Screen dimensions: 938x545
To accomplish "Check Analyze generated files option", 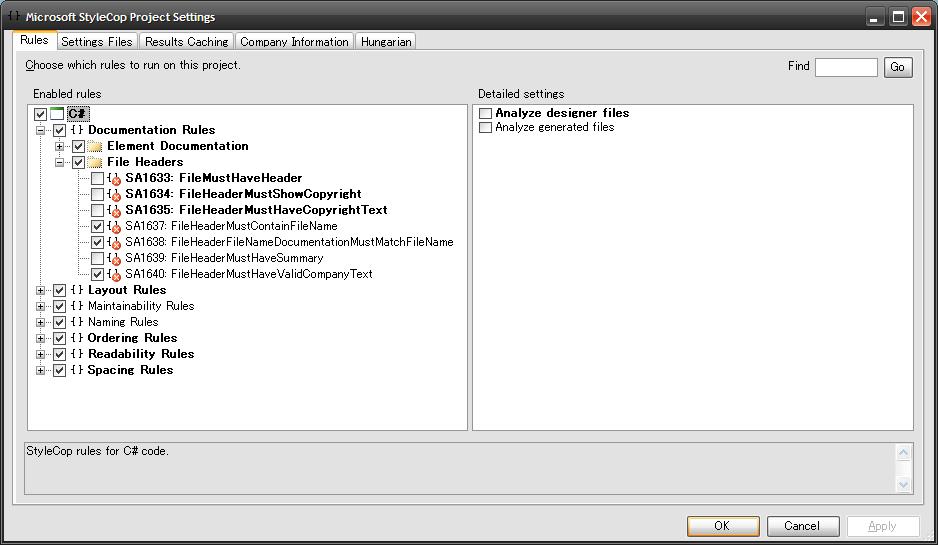I will coord(486,127).
